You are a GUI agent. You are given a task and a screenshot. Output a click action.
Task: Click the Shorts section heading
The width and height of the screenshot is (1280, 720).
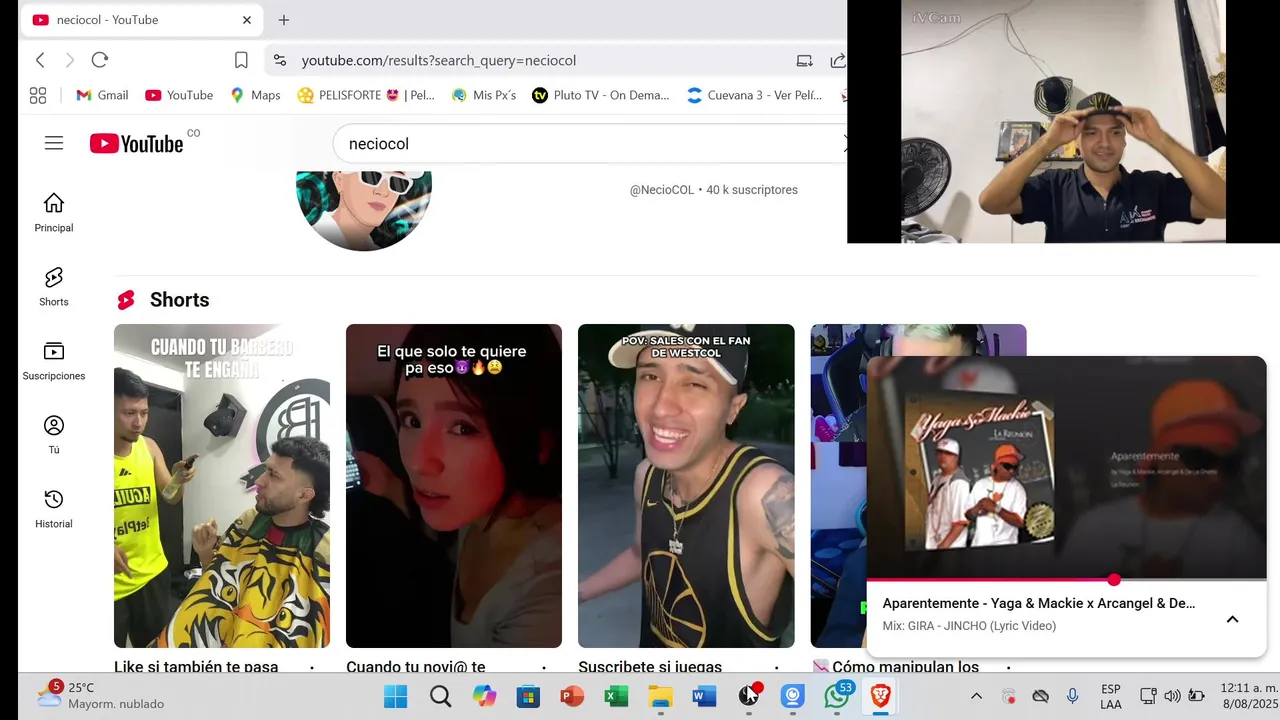[x=180, y=300]
